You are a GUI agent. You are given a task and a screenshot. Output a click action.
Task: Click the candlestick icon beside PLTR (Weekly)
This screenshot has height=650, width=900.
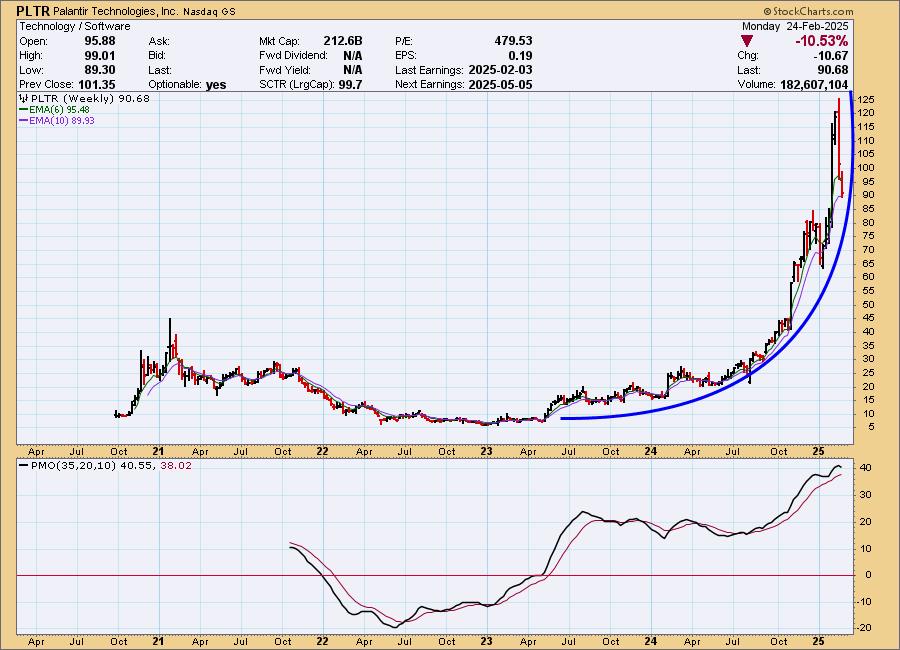[x=24, y=99]
